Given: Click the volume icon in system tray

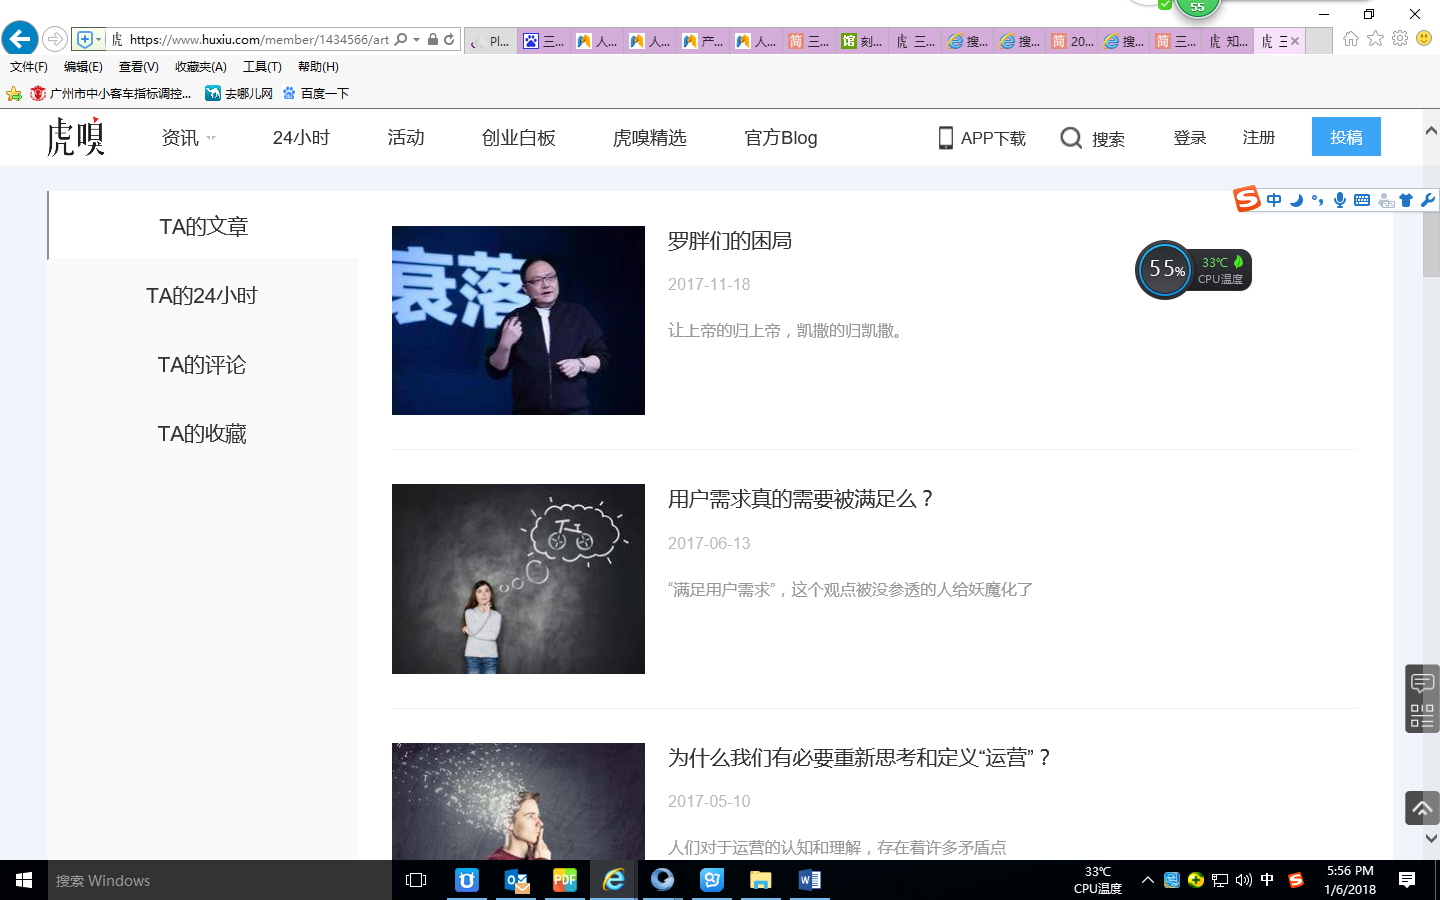Looking at the screenshot, I should coord(1243,880).
